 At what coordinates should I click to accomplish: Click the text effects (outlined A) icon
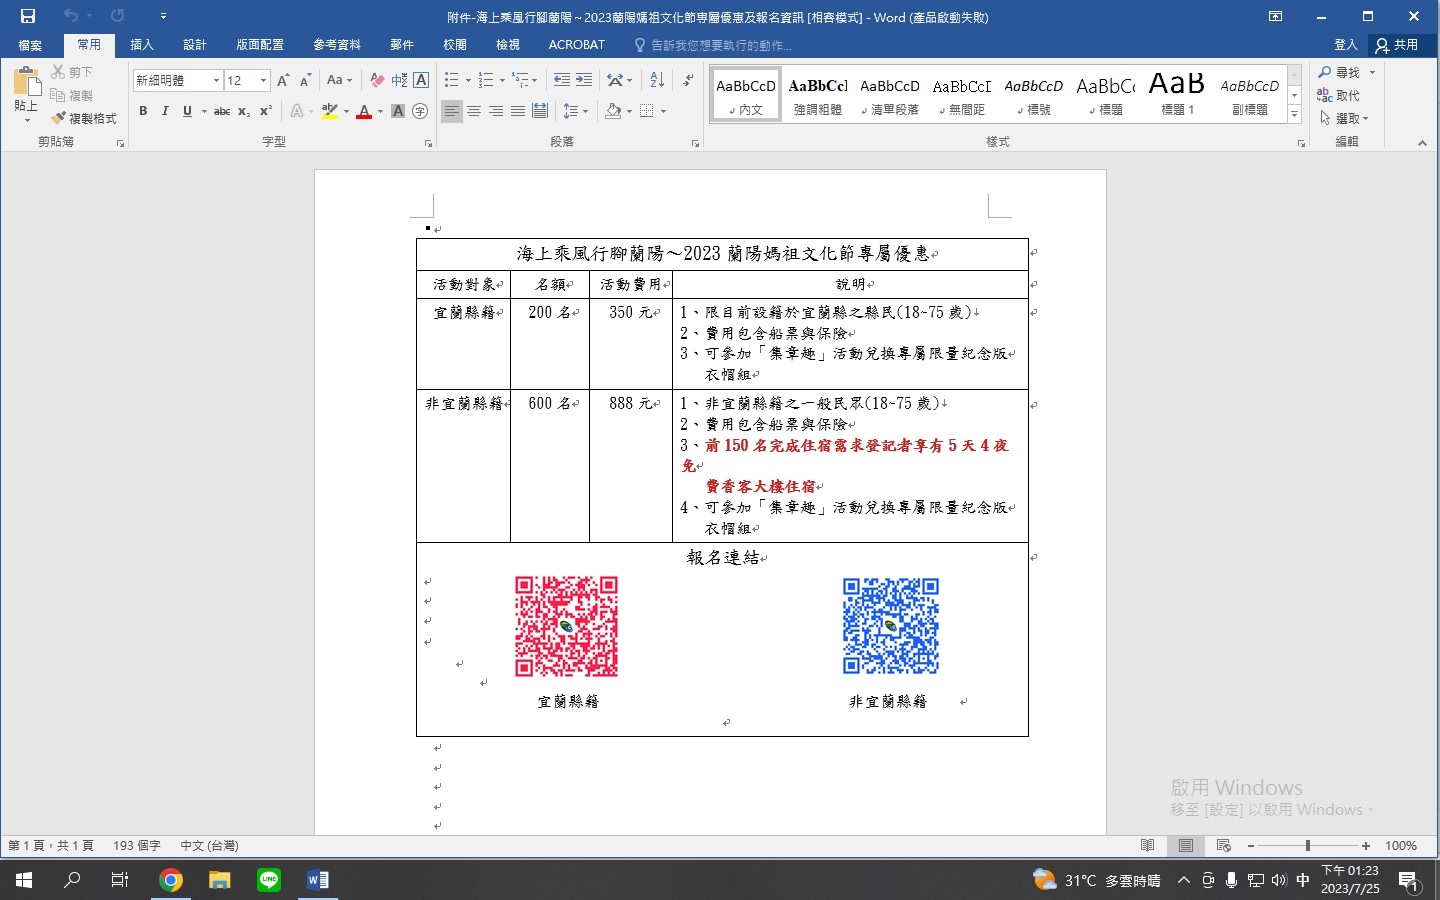[297, 111]
